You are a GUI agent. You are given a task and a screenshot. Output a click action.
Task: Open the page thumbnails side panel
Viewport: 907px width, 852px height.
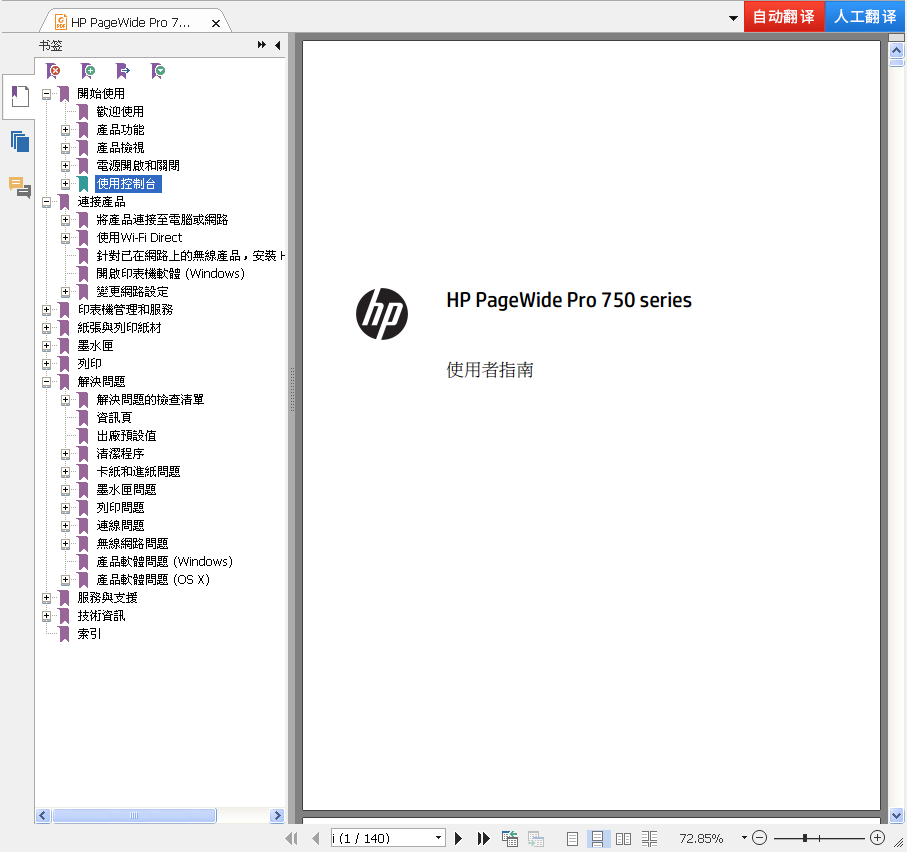[20, 141]
